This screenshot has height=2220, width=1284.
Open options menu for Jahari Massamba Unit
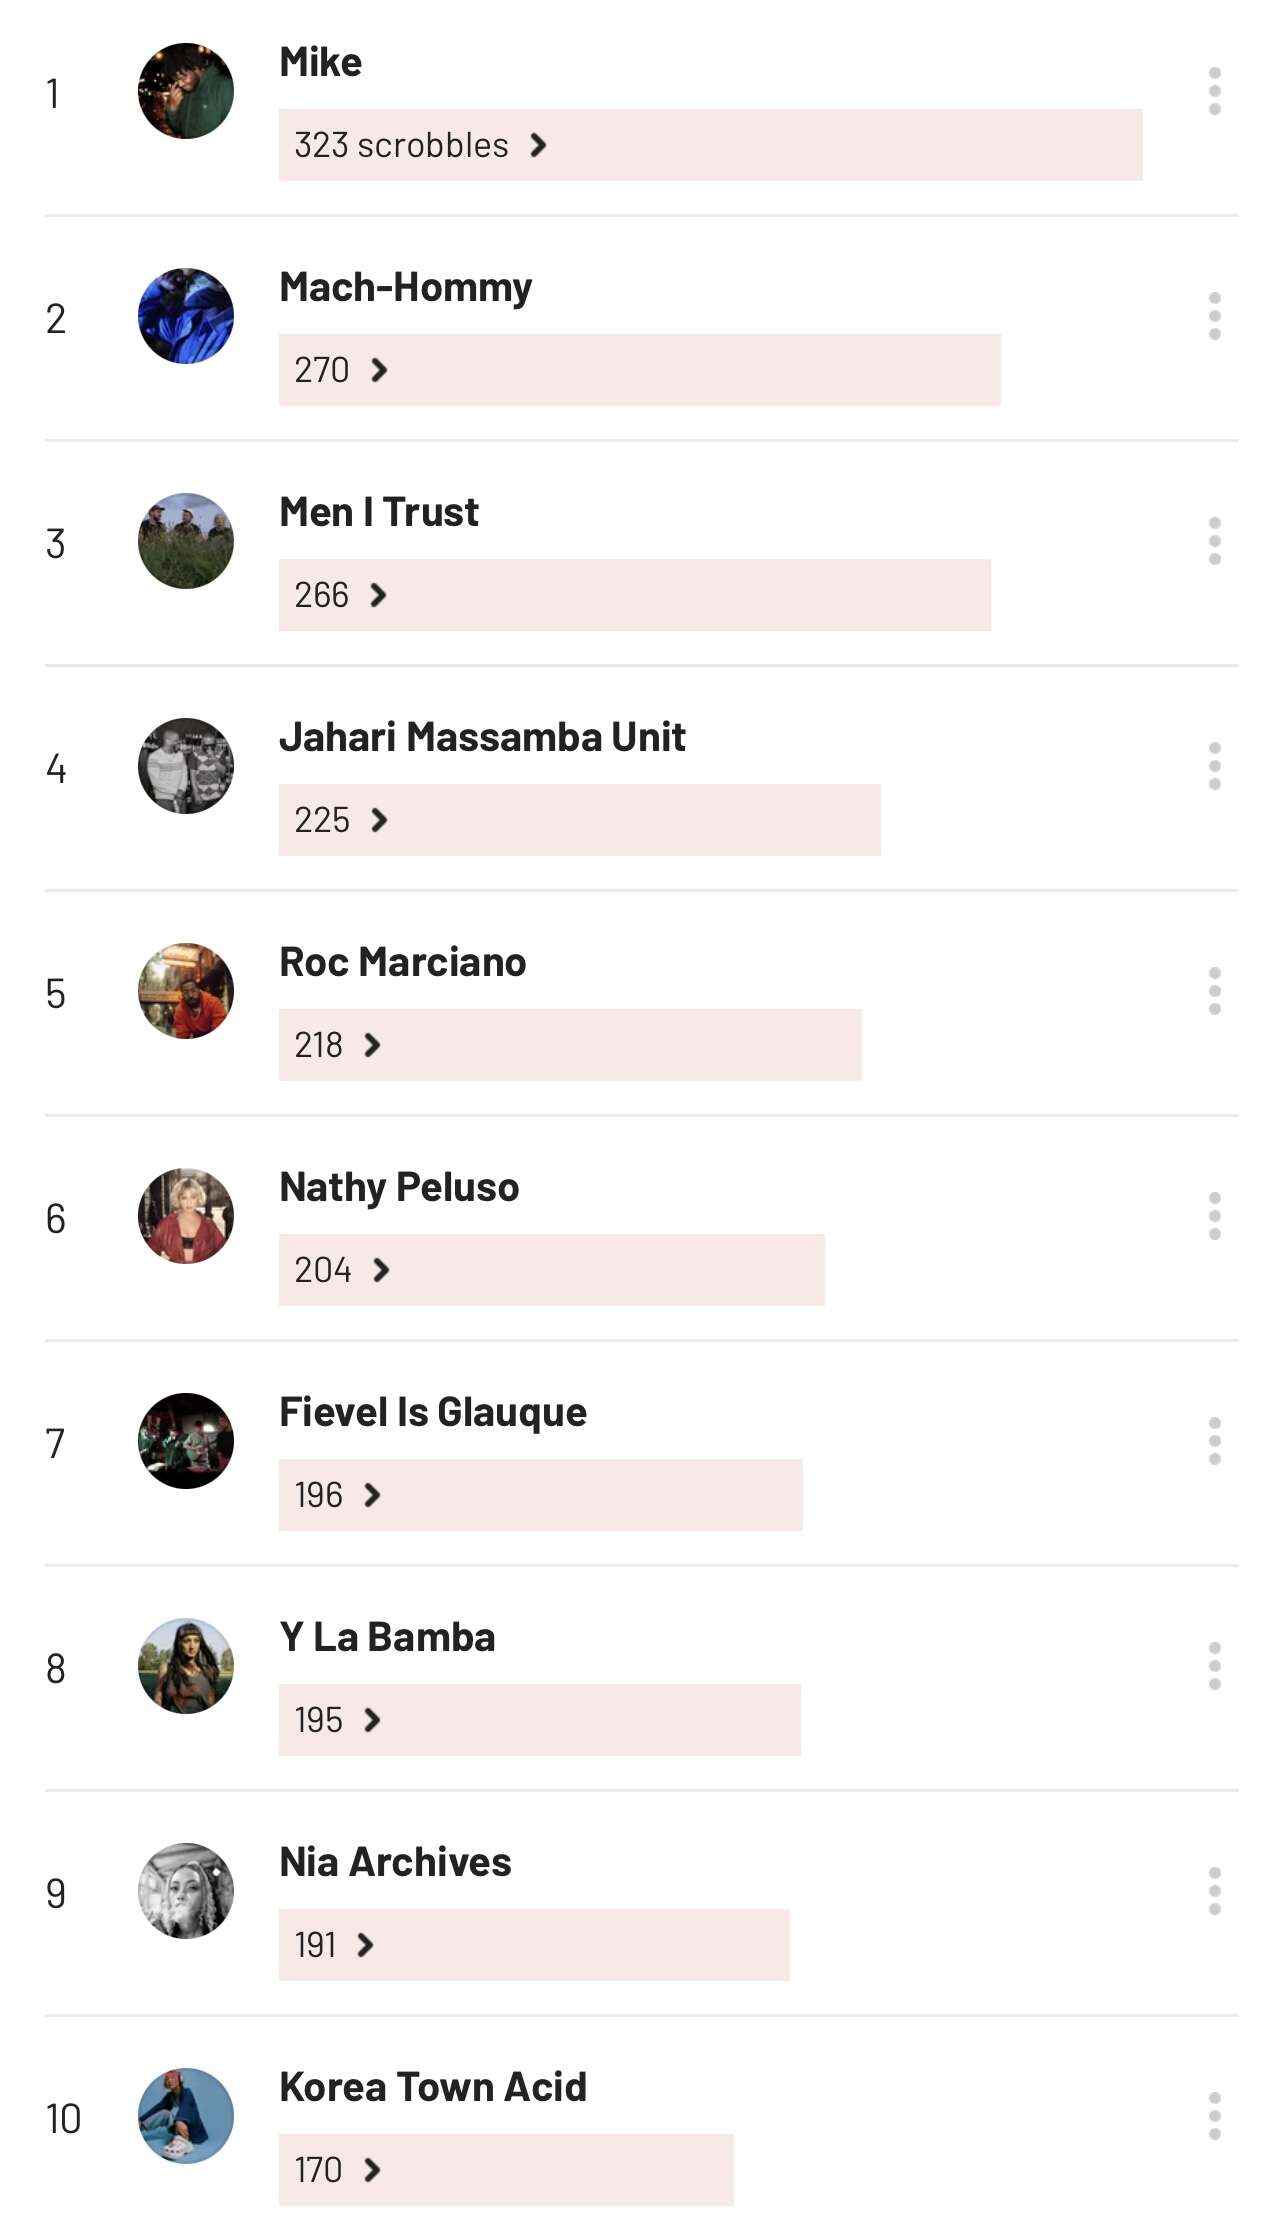click(1214, 766)
